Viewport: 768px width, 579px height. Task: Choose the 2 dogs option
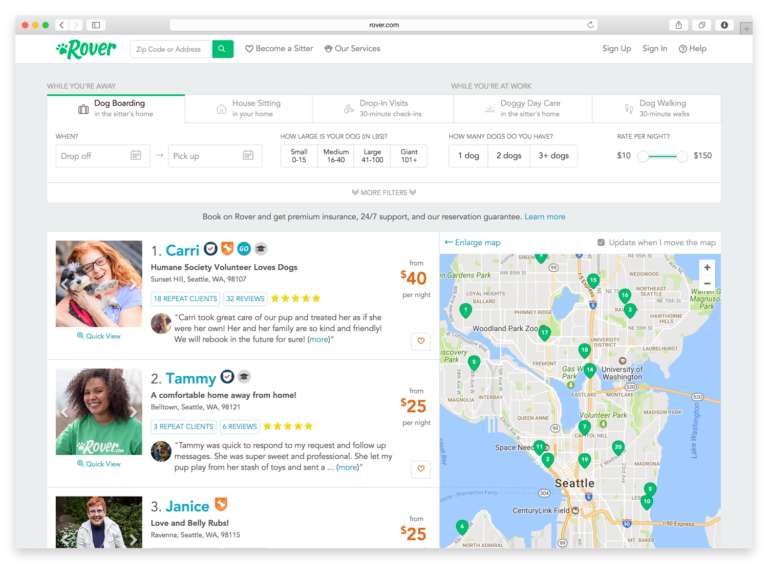click(510, 156)
